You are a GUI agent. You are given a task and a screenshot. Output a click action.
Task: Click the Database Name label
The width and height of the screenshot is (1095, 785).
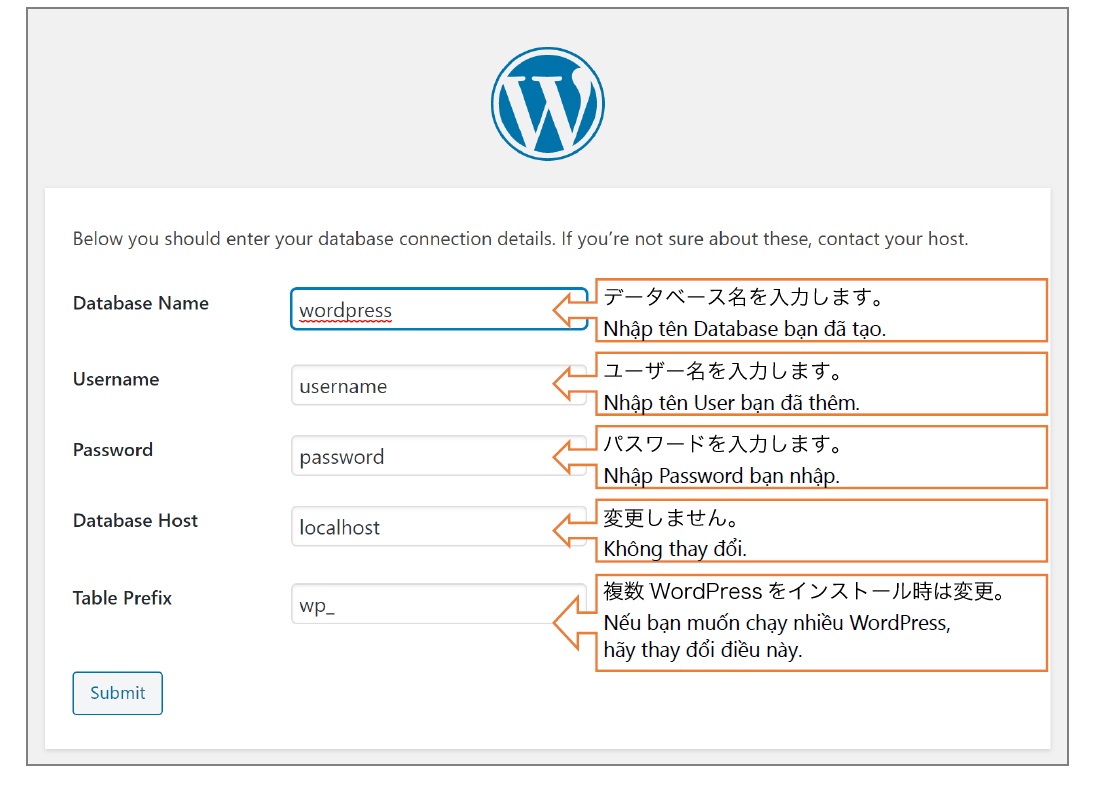pyautogui.click(x=140, y=303)
